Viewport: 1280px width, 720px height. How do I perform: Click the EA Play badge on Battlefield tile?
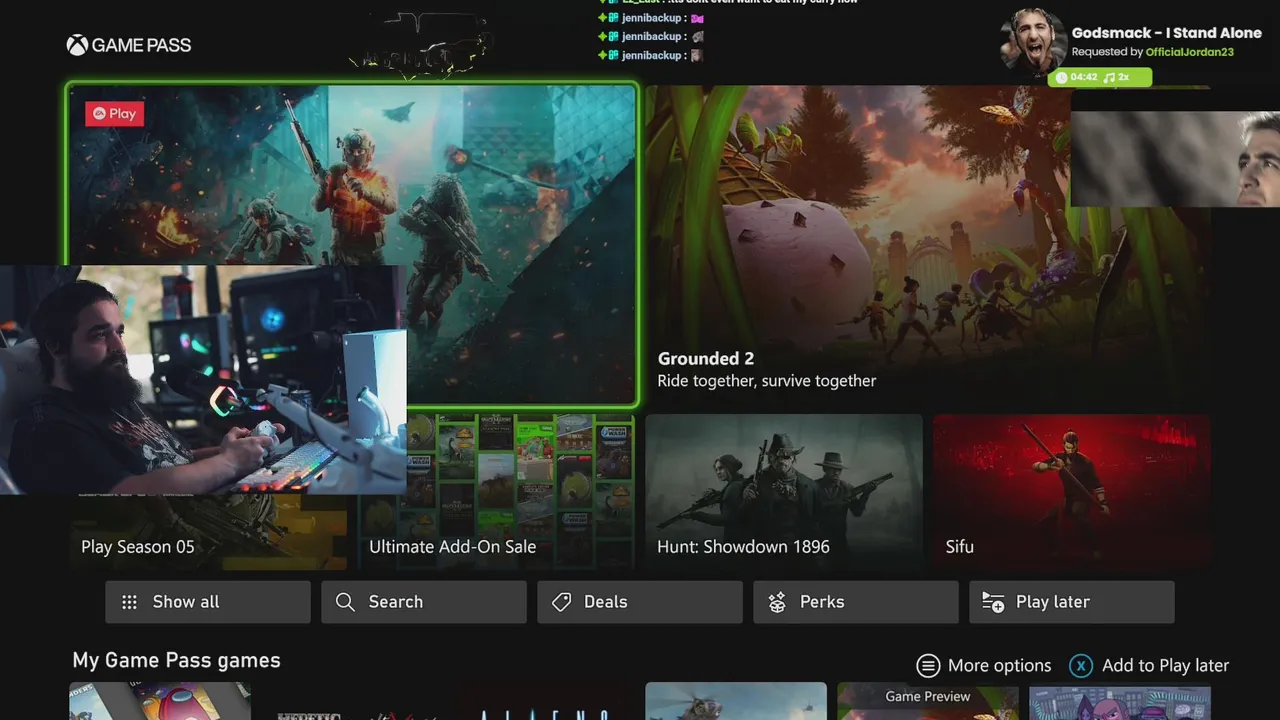click(114, 114)
